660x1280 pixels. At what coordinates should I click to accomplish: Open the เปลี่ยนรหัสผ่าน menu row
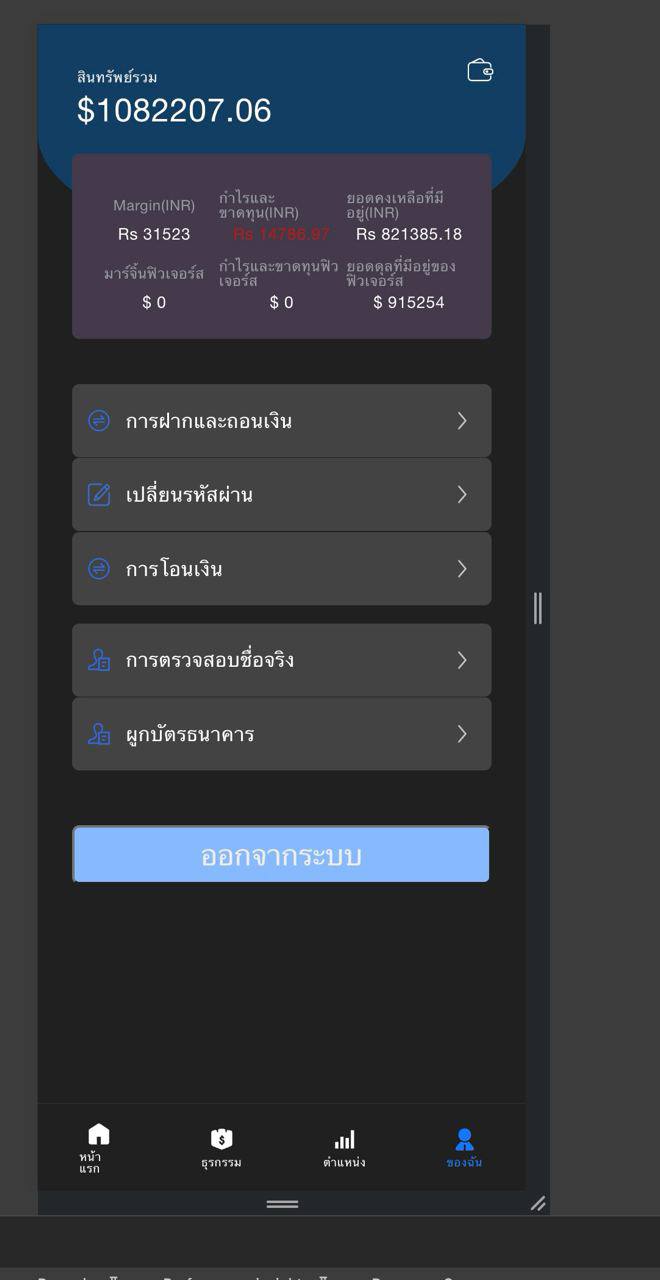point(280,494)
